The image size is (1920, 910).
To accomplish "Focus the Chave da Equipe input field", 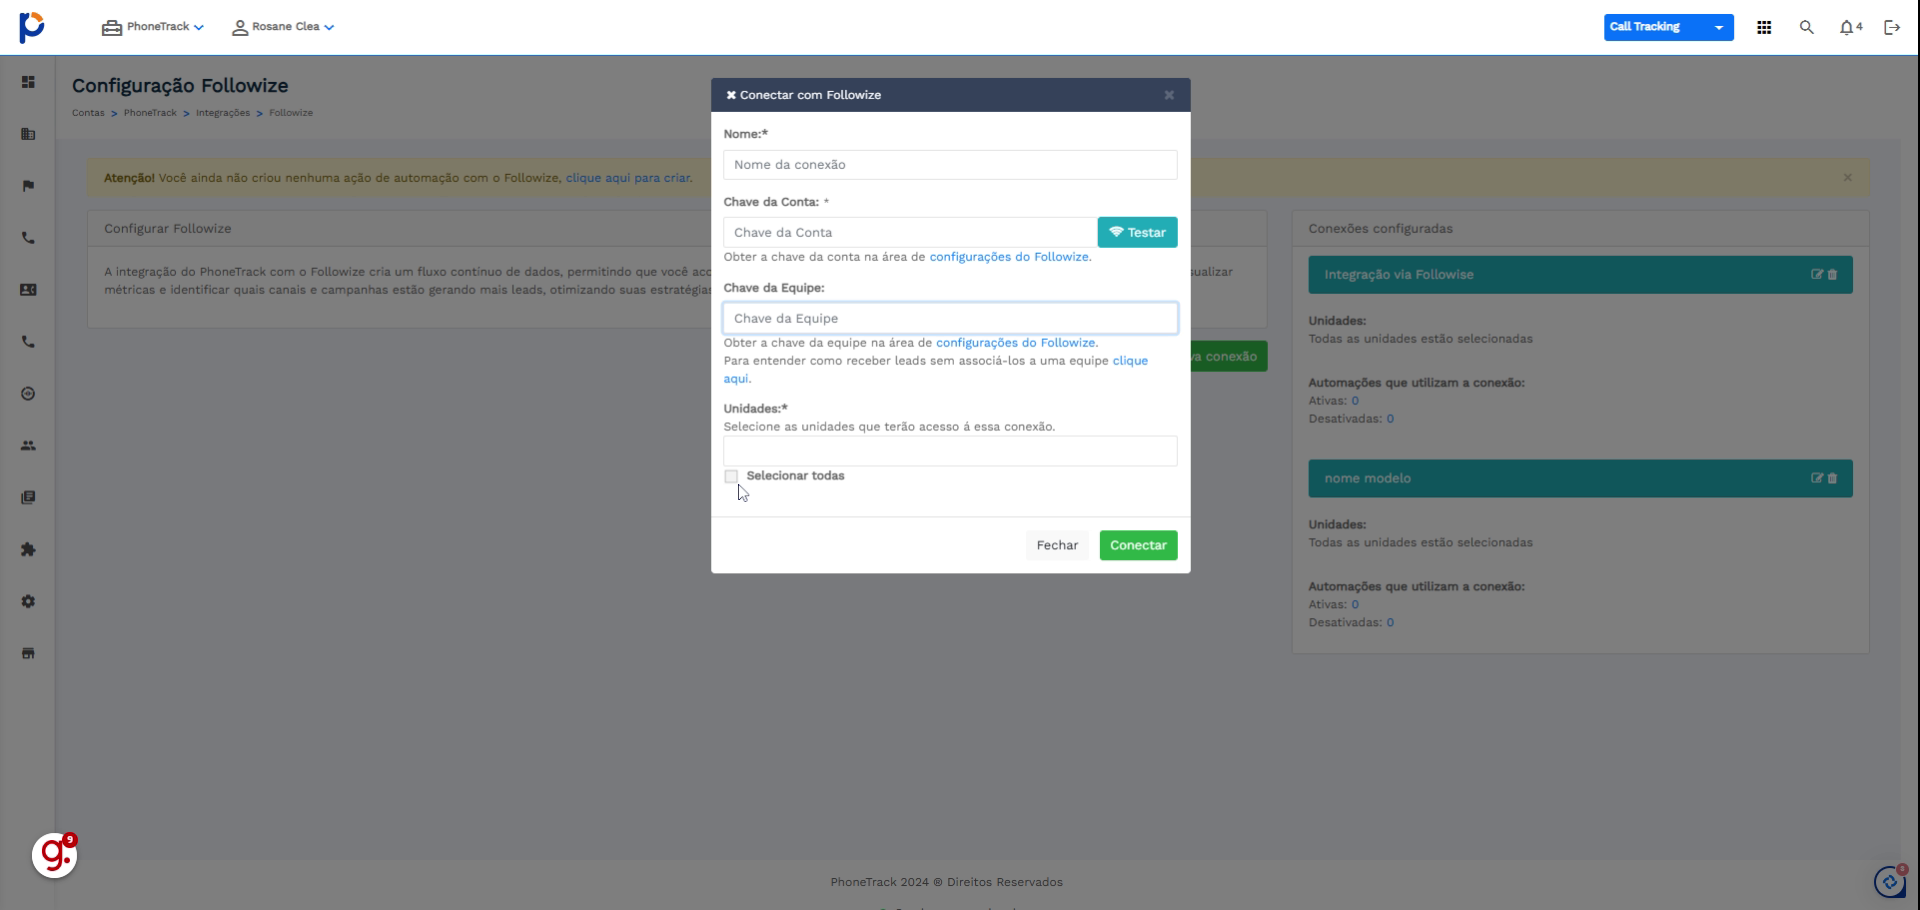I will [x=950, y=319].
